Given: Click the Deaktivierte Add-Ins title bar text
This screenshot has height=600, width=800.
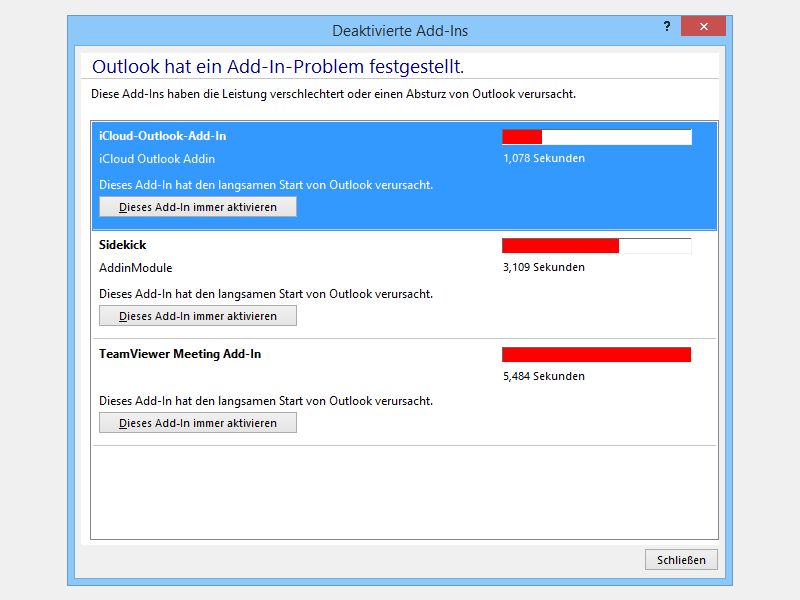Looking at the screenshot, I should [400, 31].
